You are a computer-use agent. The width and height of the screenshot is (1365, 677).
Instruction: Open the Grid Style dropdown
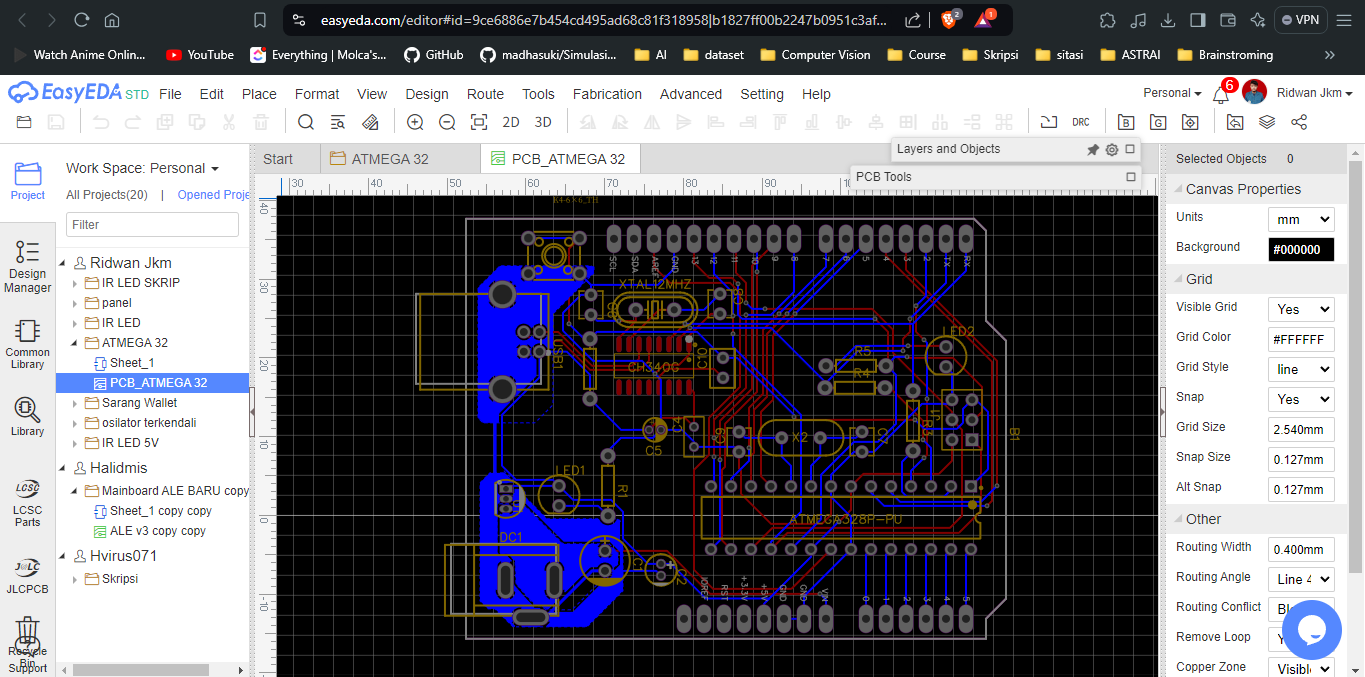coord(1300,369)
